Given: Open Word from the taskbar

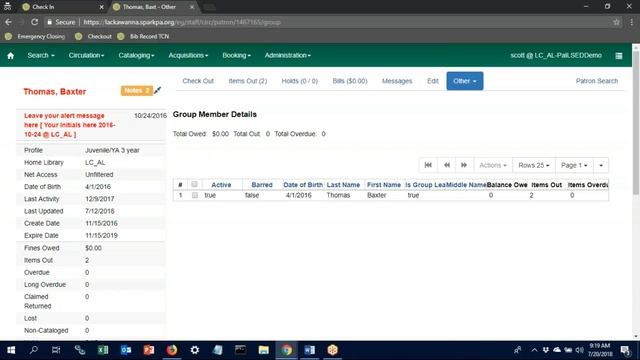Looking at the screenshot, I should [309, 350].
